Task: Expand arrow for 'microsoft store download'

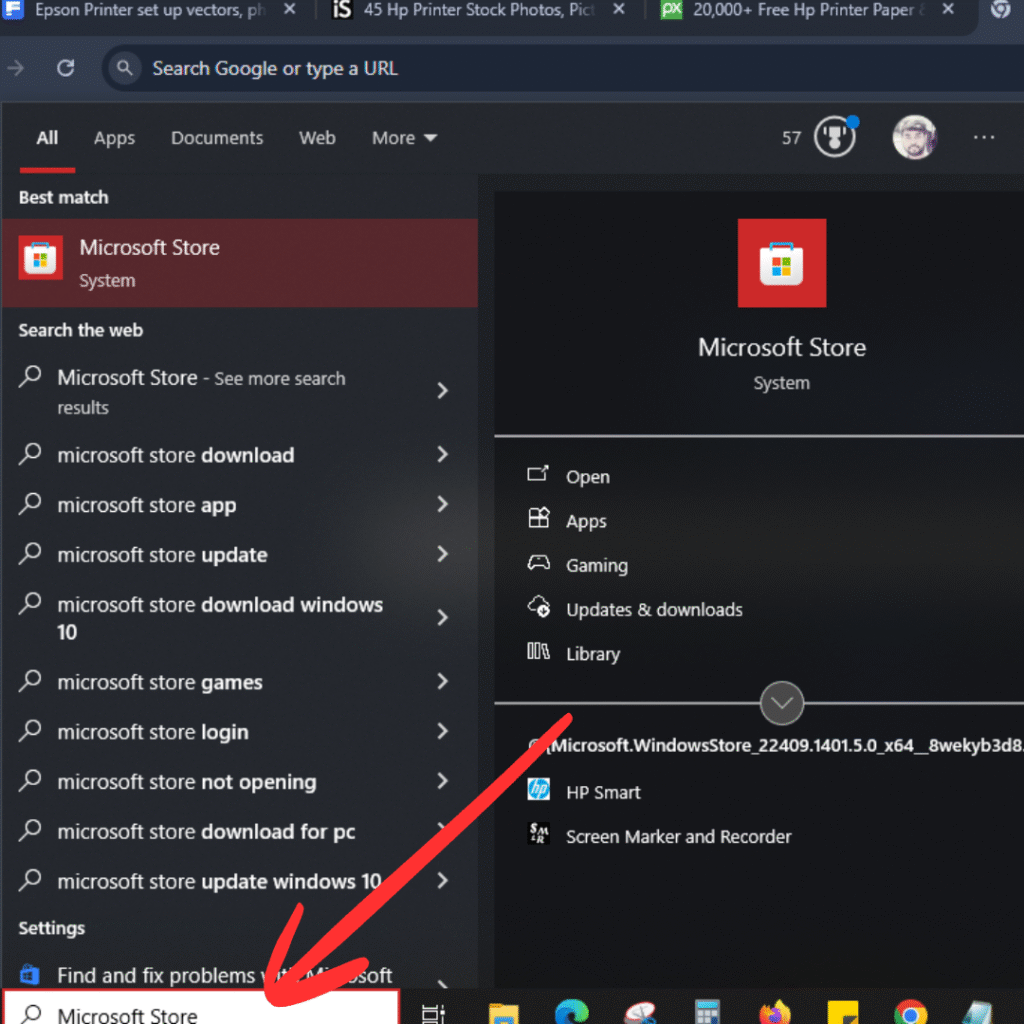Action: pyautogui.click(x=443, y=455)
